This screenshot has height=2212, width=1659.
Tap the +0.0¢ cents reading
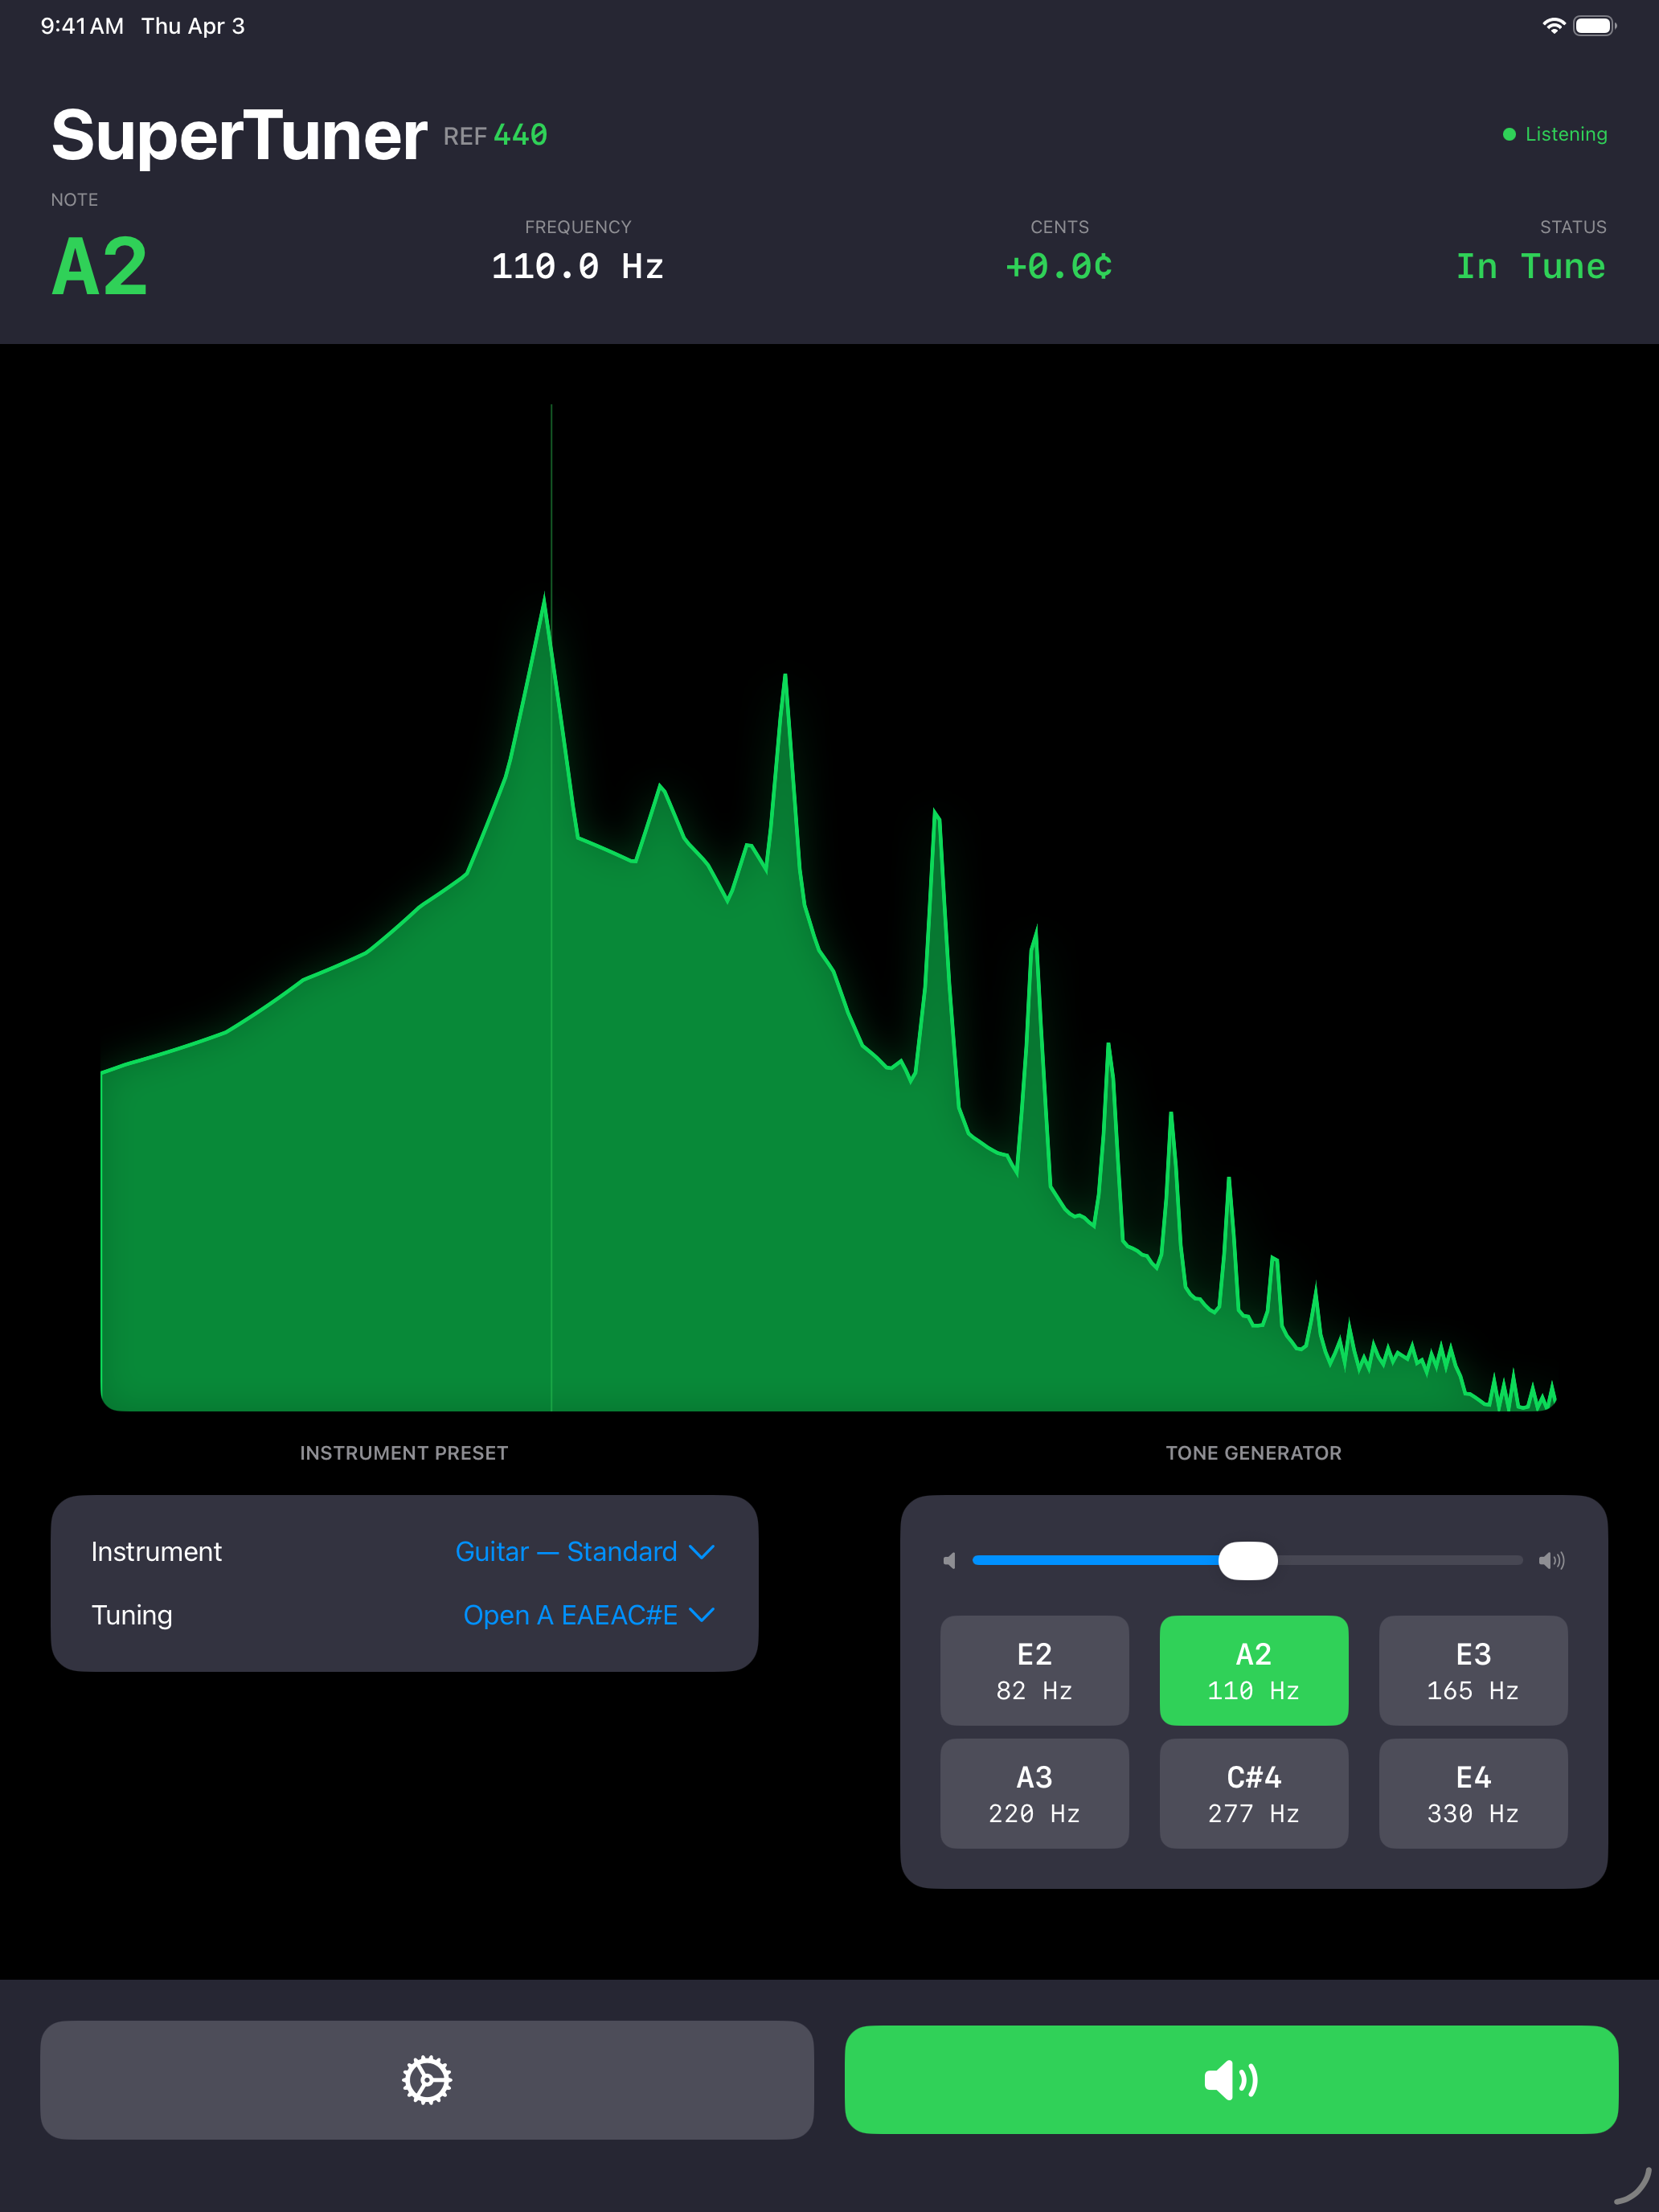pyautogui.click(x=1059, y=267)
